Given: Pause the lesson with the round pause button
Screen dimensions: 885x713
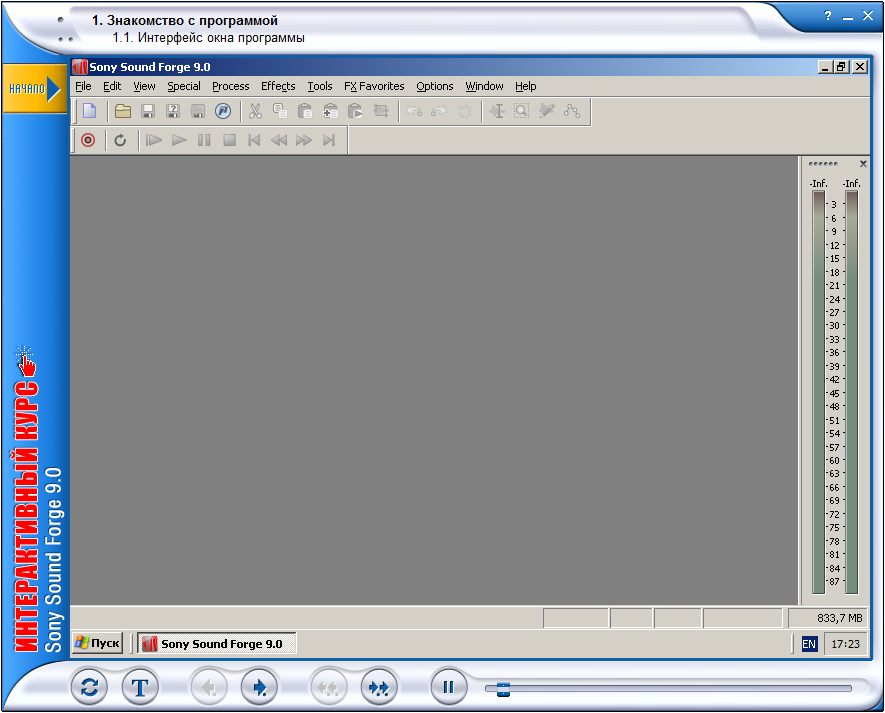Looking at the screenshot, I should 448,688.
